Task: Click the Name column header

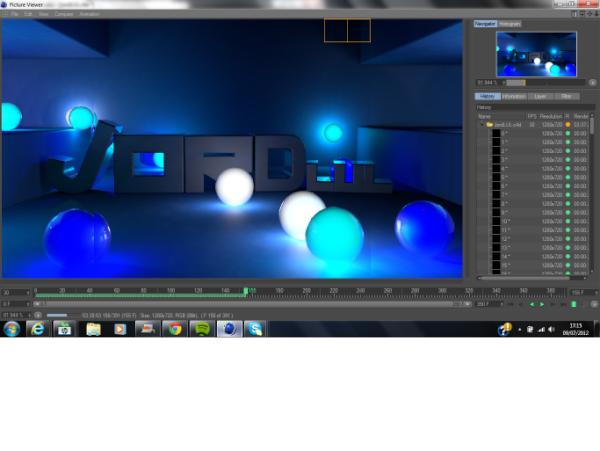Action: (x=484, y=116)
